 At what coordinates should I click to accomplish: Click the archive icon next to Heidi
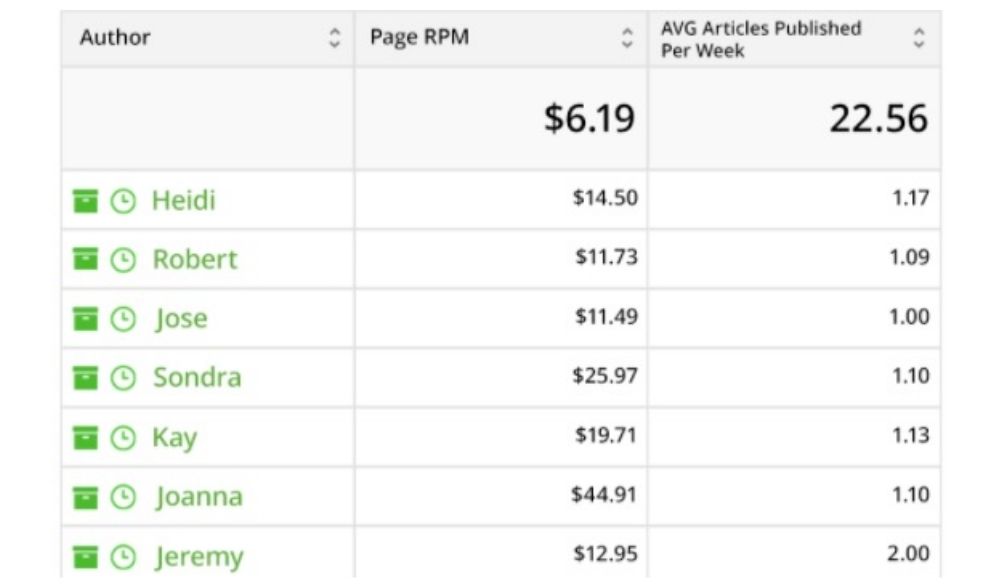tap(86, 201)
